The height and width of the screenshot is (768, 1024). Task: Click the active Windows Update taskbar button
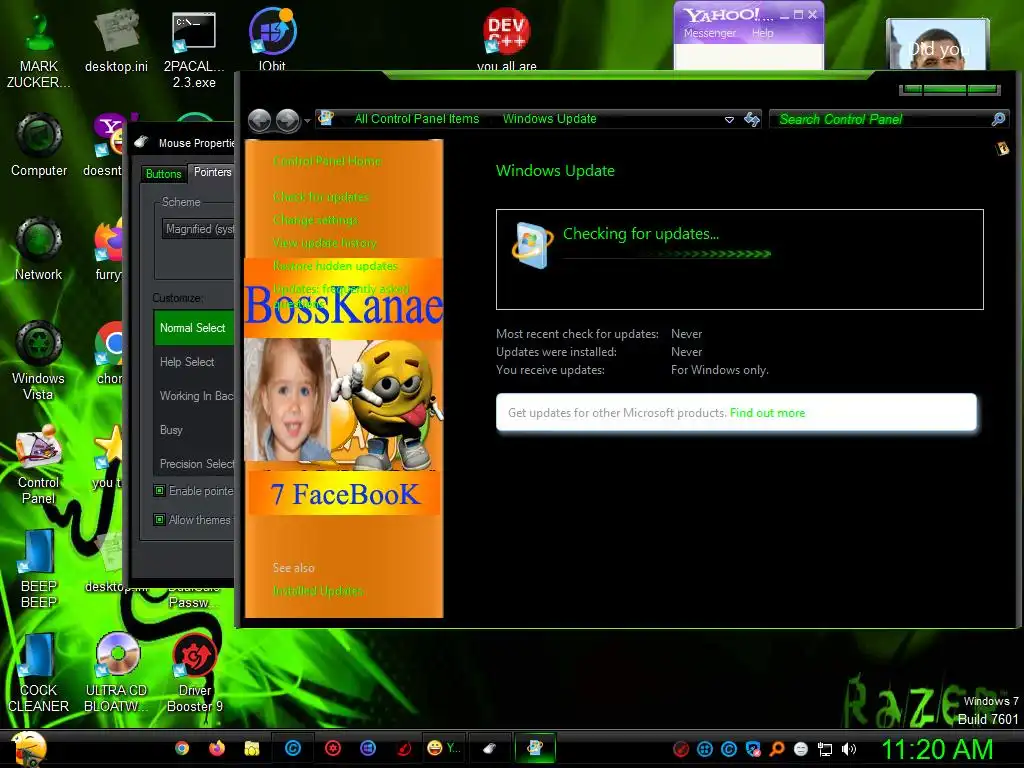(535, 748)
